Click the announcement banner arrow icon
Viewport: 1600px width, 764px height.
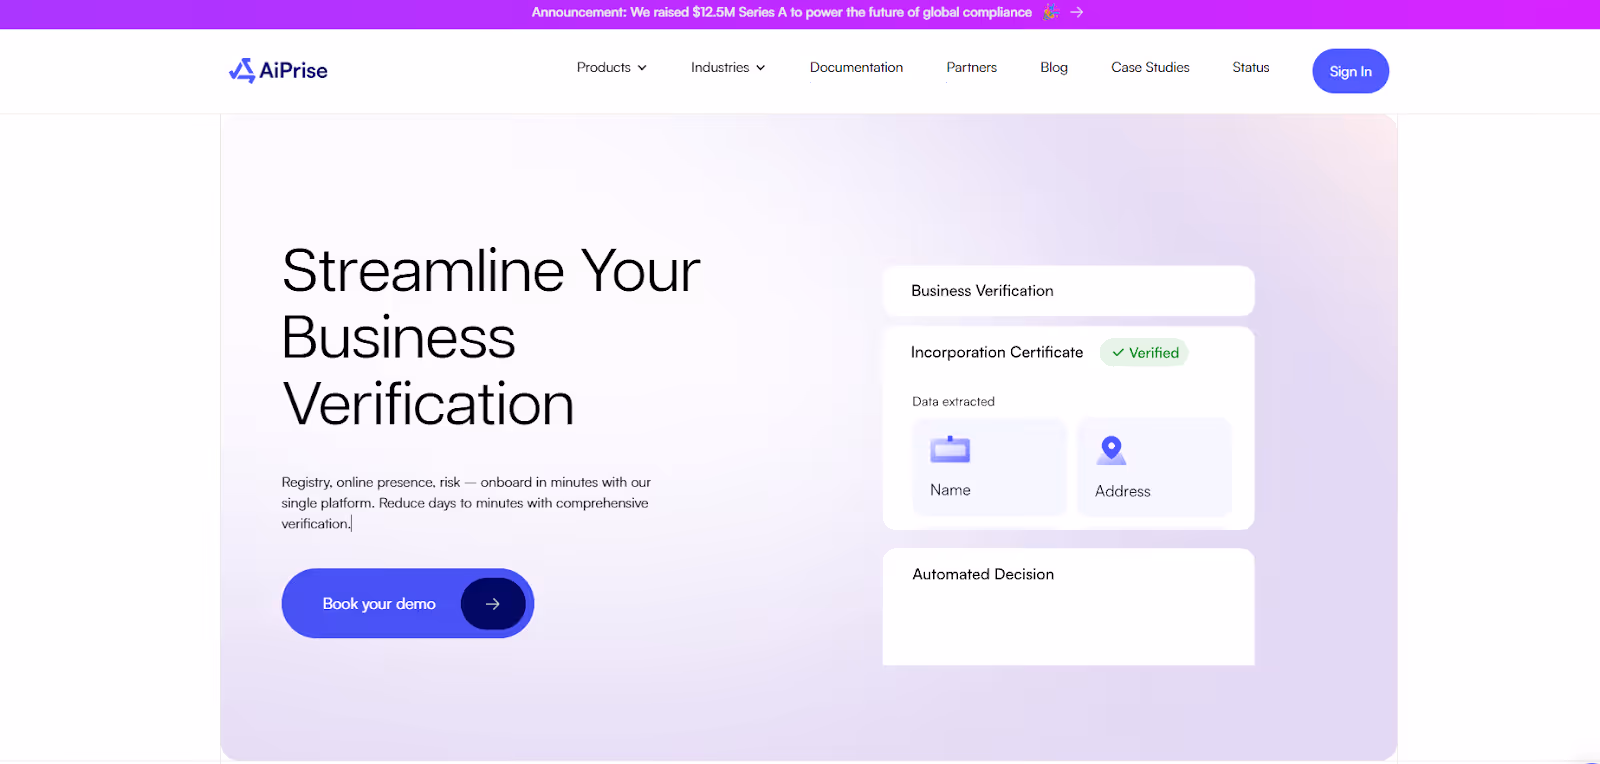[1076, 12]
